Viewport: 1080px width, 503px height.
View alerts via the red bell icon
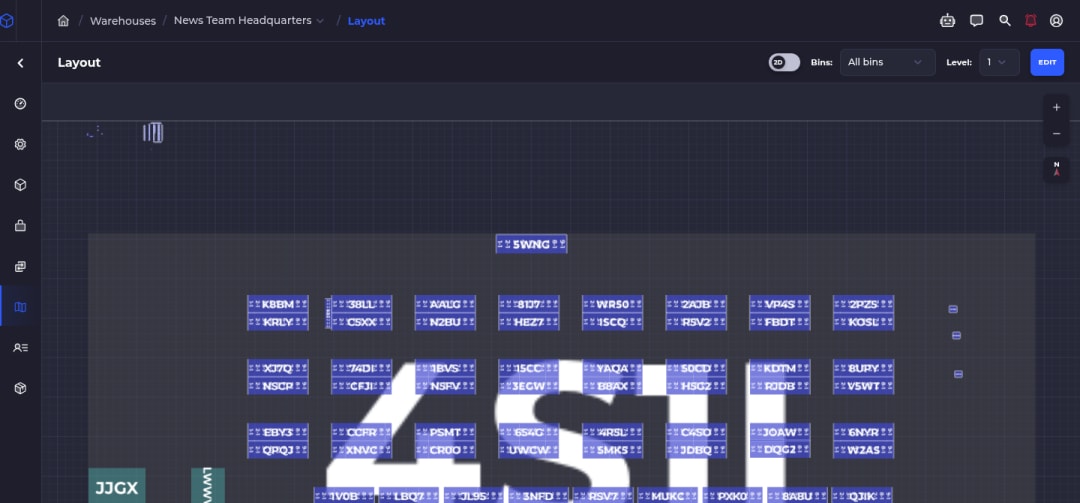pyautogui.click(x=1030, y=21)
